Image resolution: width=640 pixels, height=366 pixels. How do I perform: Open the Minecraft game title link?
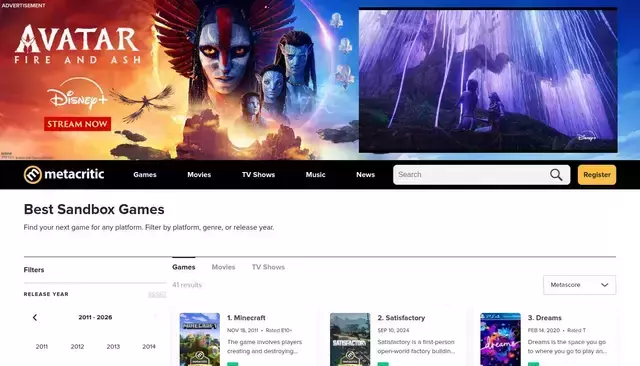pos(246,318)
